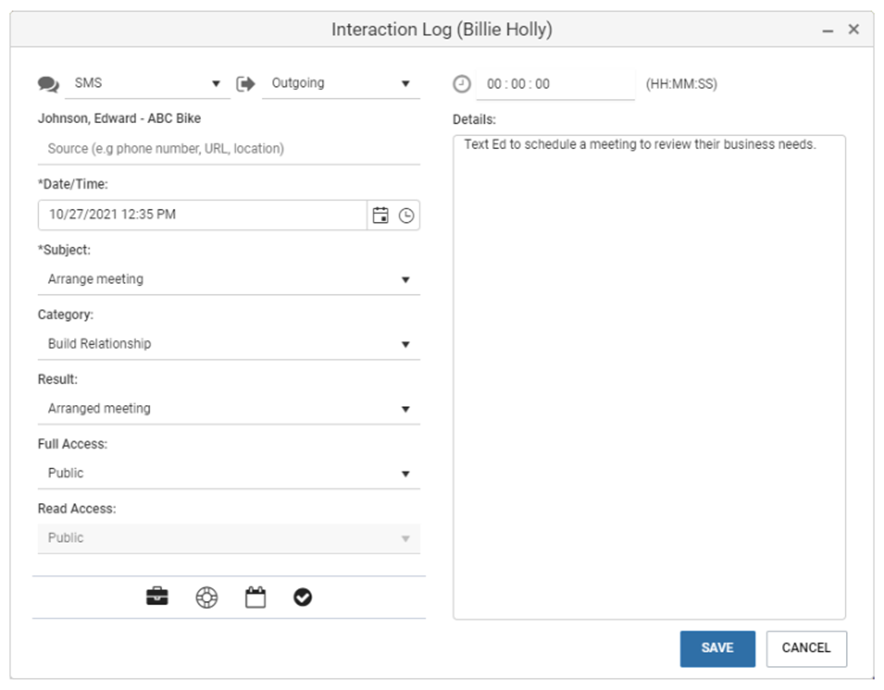Open the Outgoing direction dropdown

coord(340,84)
